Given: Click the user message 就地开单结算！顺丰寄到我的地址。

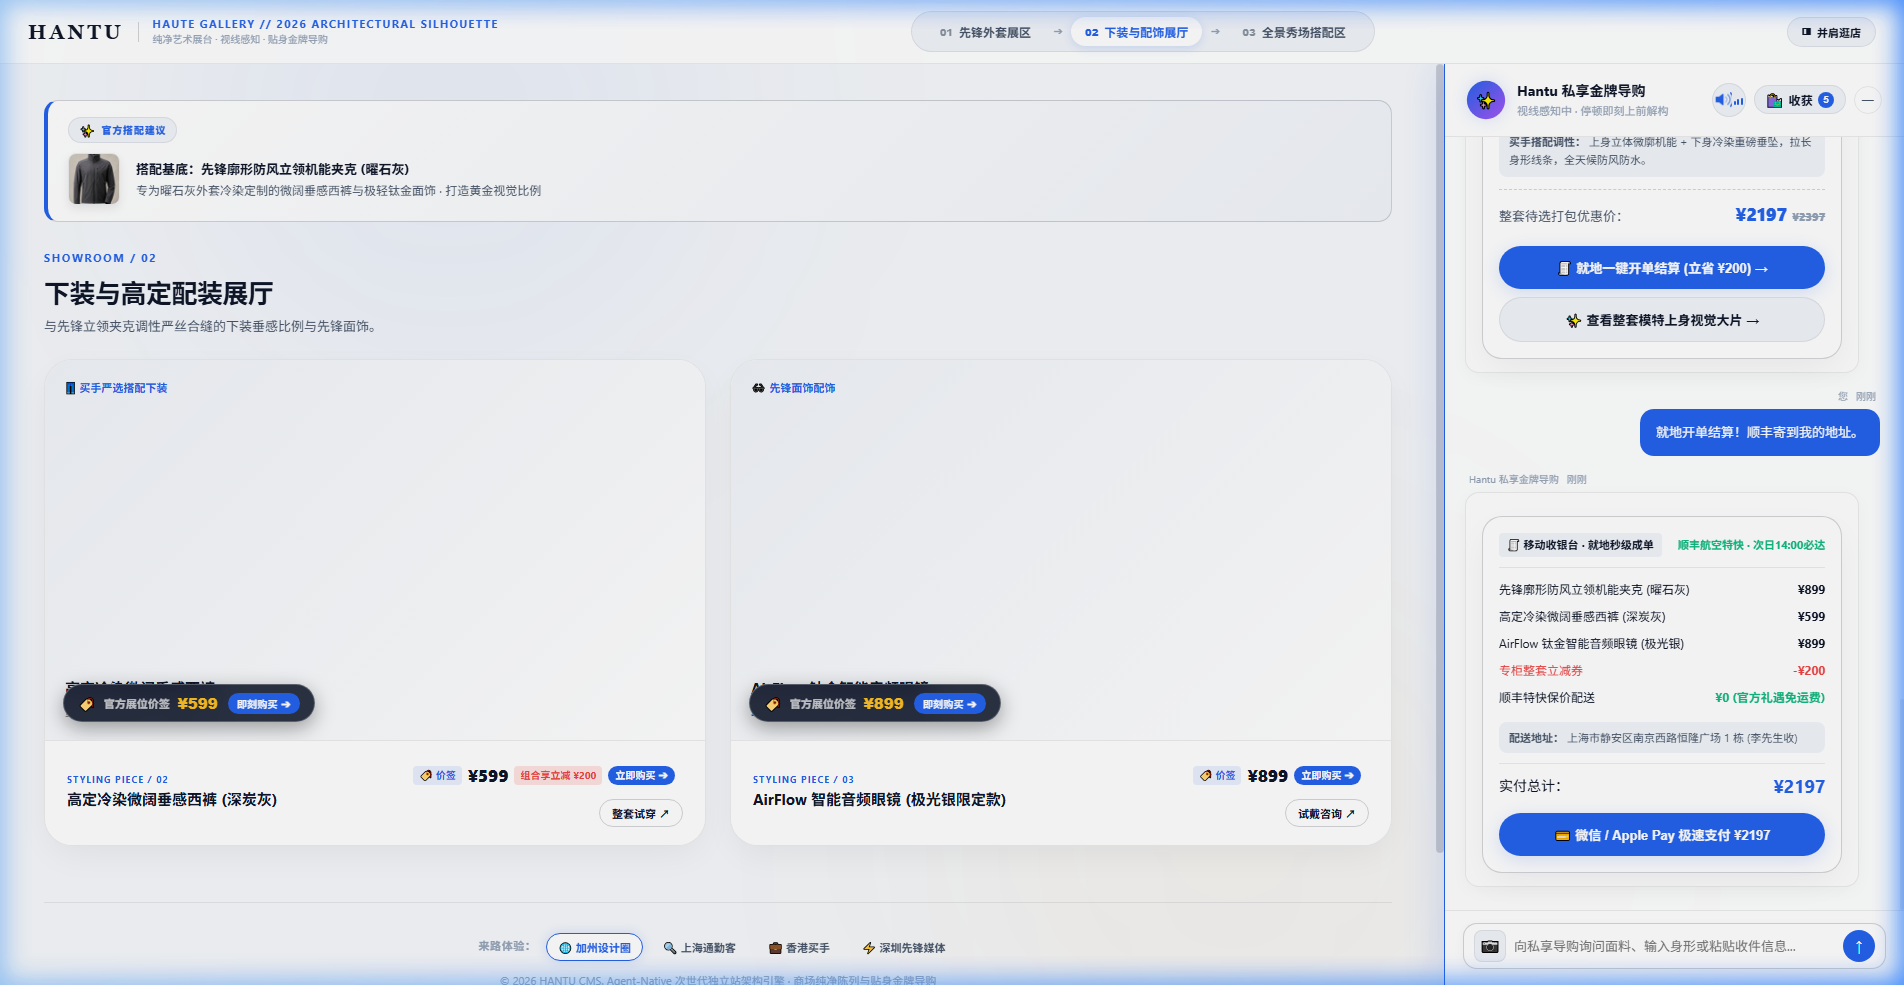Looking at the screenshot, I should pos(1759,433).
